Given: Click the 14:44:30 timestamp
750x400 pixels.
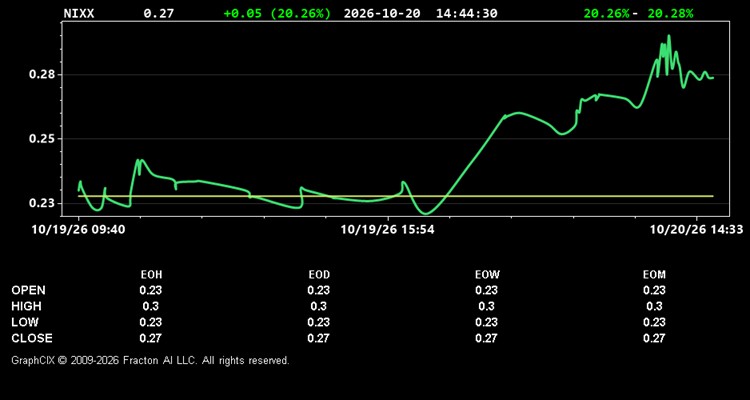Looking at the screenshot, I should coord(466,13).
